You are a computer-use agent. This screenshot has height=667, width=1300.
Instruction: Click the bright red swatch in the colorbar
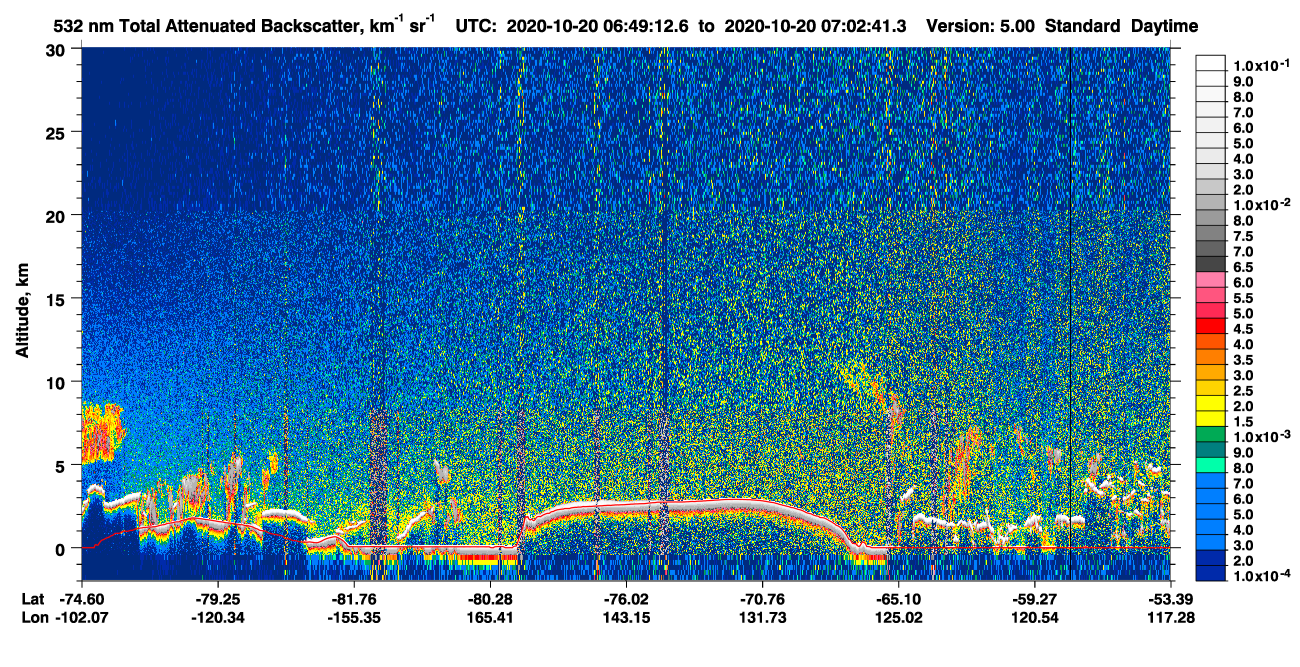point(1211,326)
